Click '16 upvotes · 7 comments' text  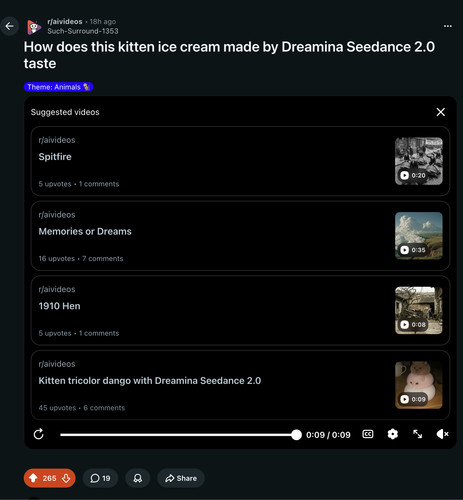(81, 259)
